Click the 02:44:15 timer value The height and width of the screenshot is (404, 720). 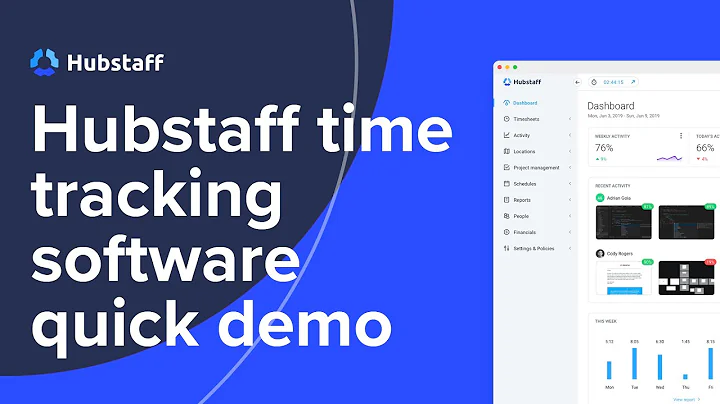coord(613,82)
